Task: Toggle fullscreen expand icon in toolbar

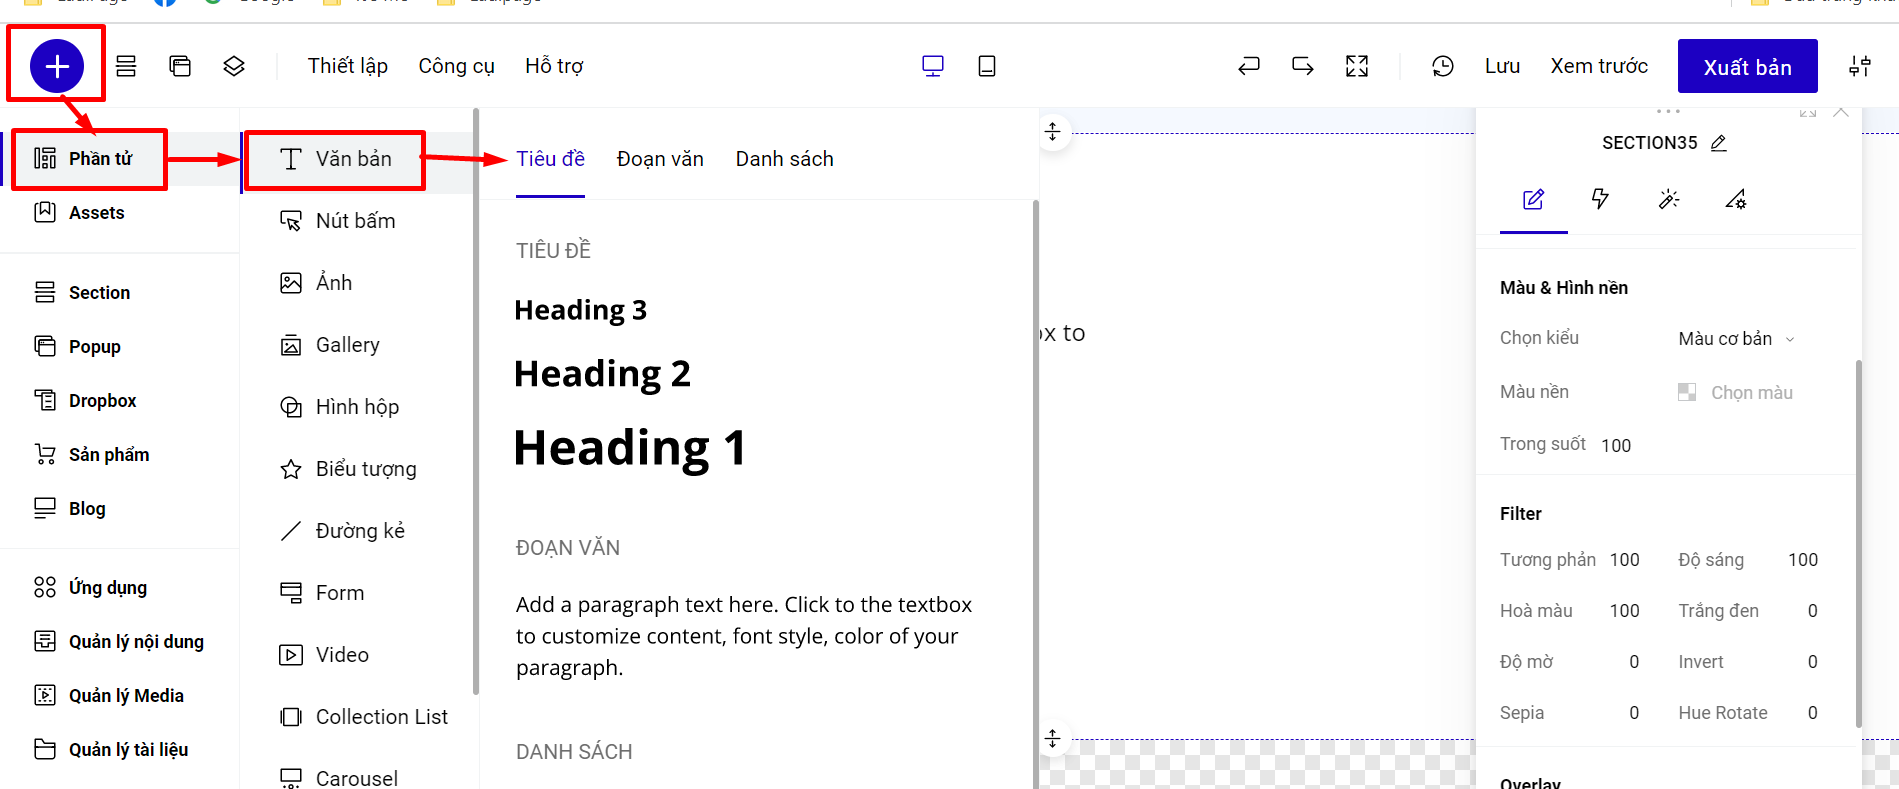Action: (x=1357, y=66)
